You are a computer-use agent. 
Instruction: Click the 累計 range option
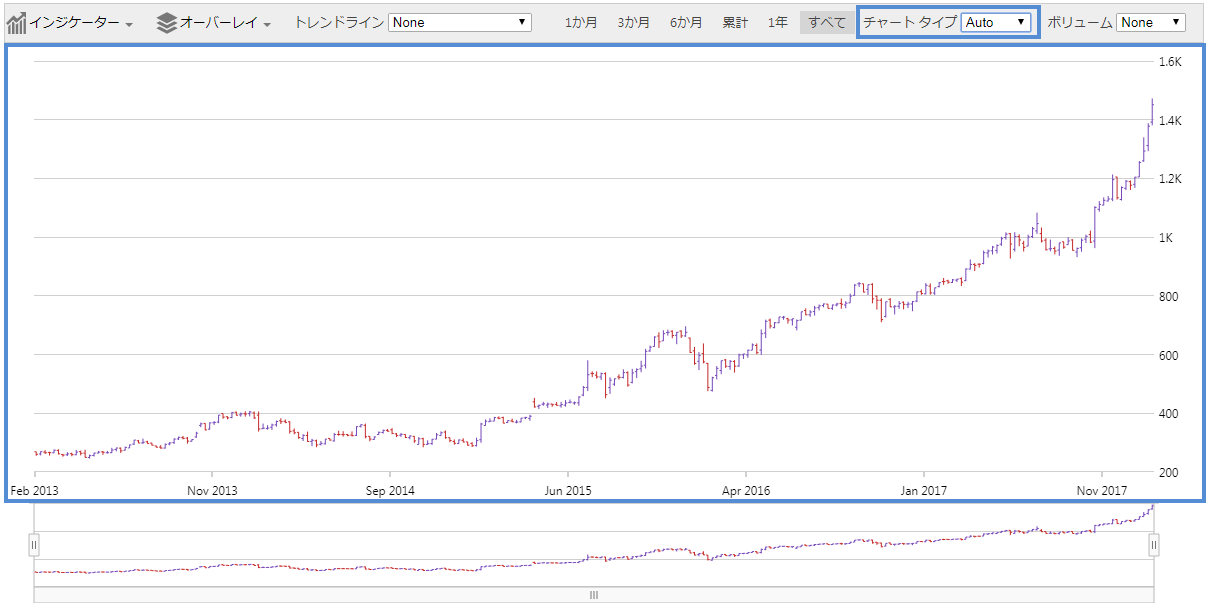(x=736, y=20)
